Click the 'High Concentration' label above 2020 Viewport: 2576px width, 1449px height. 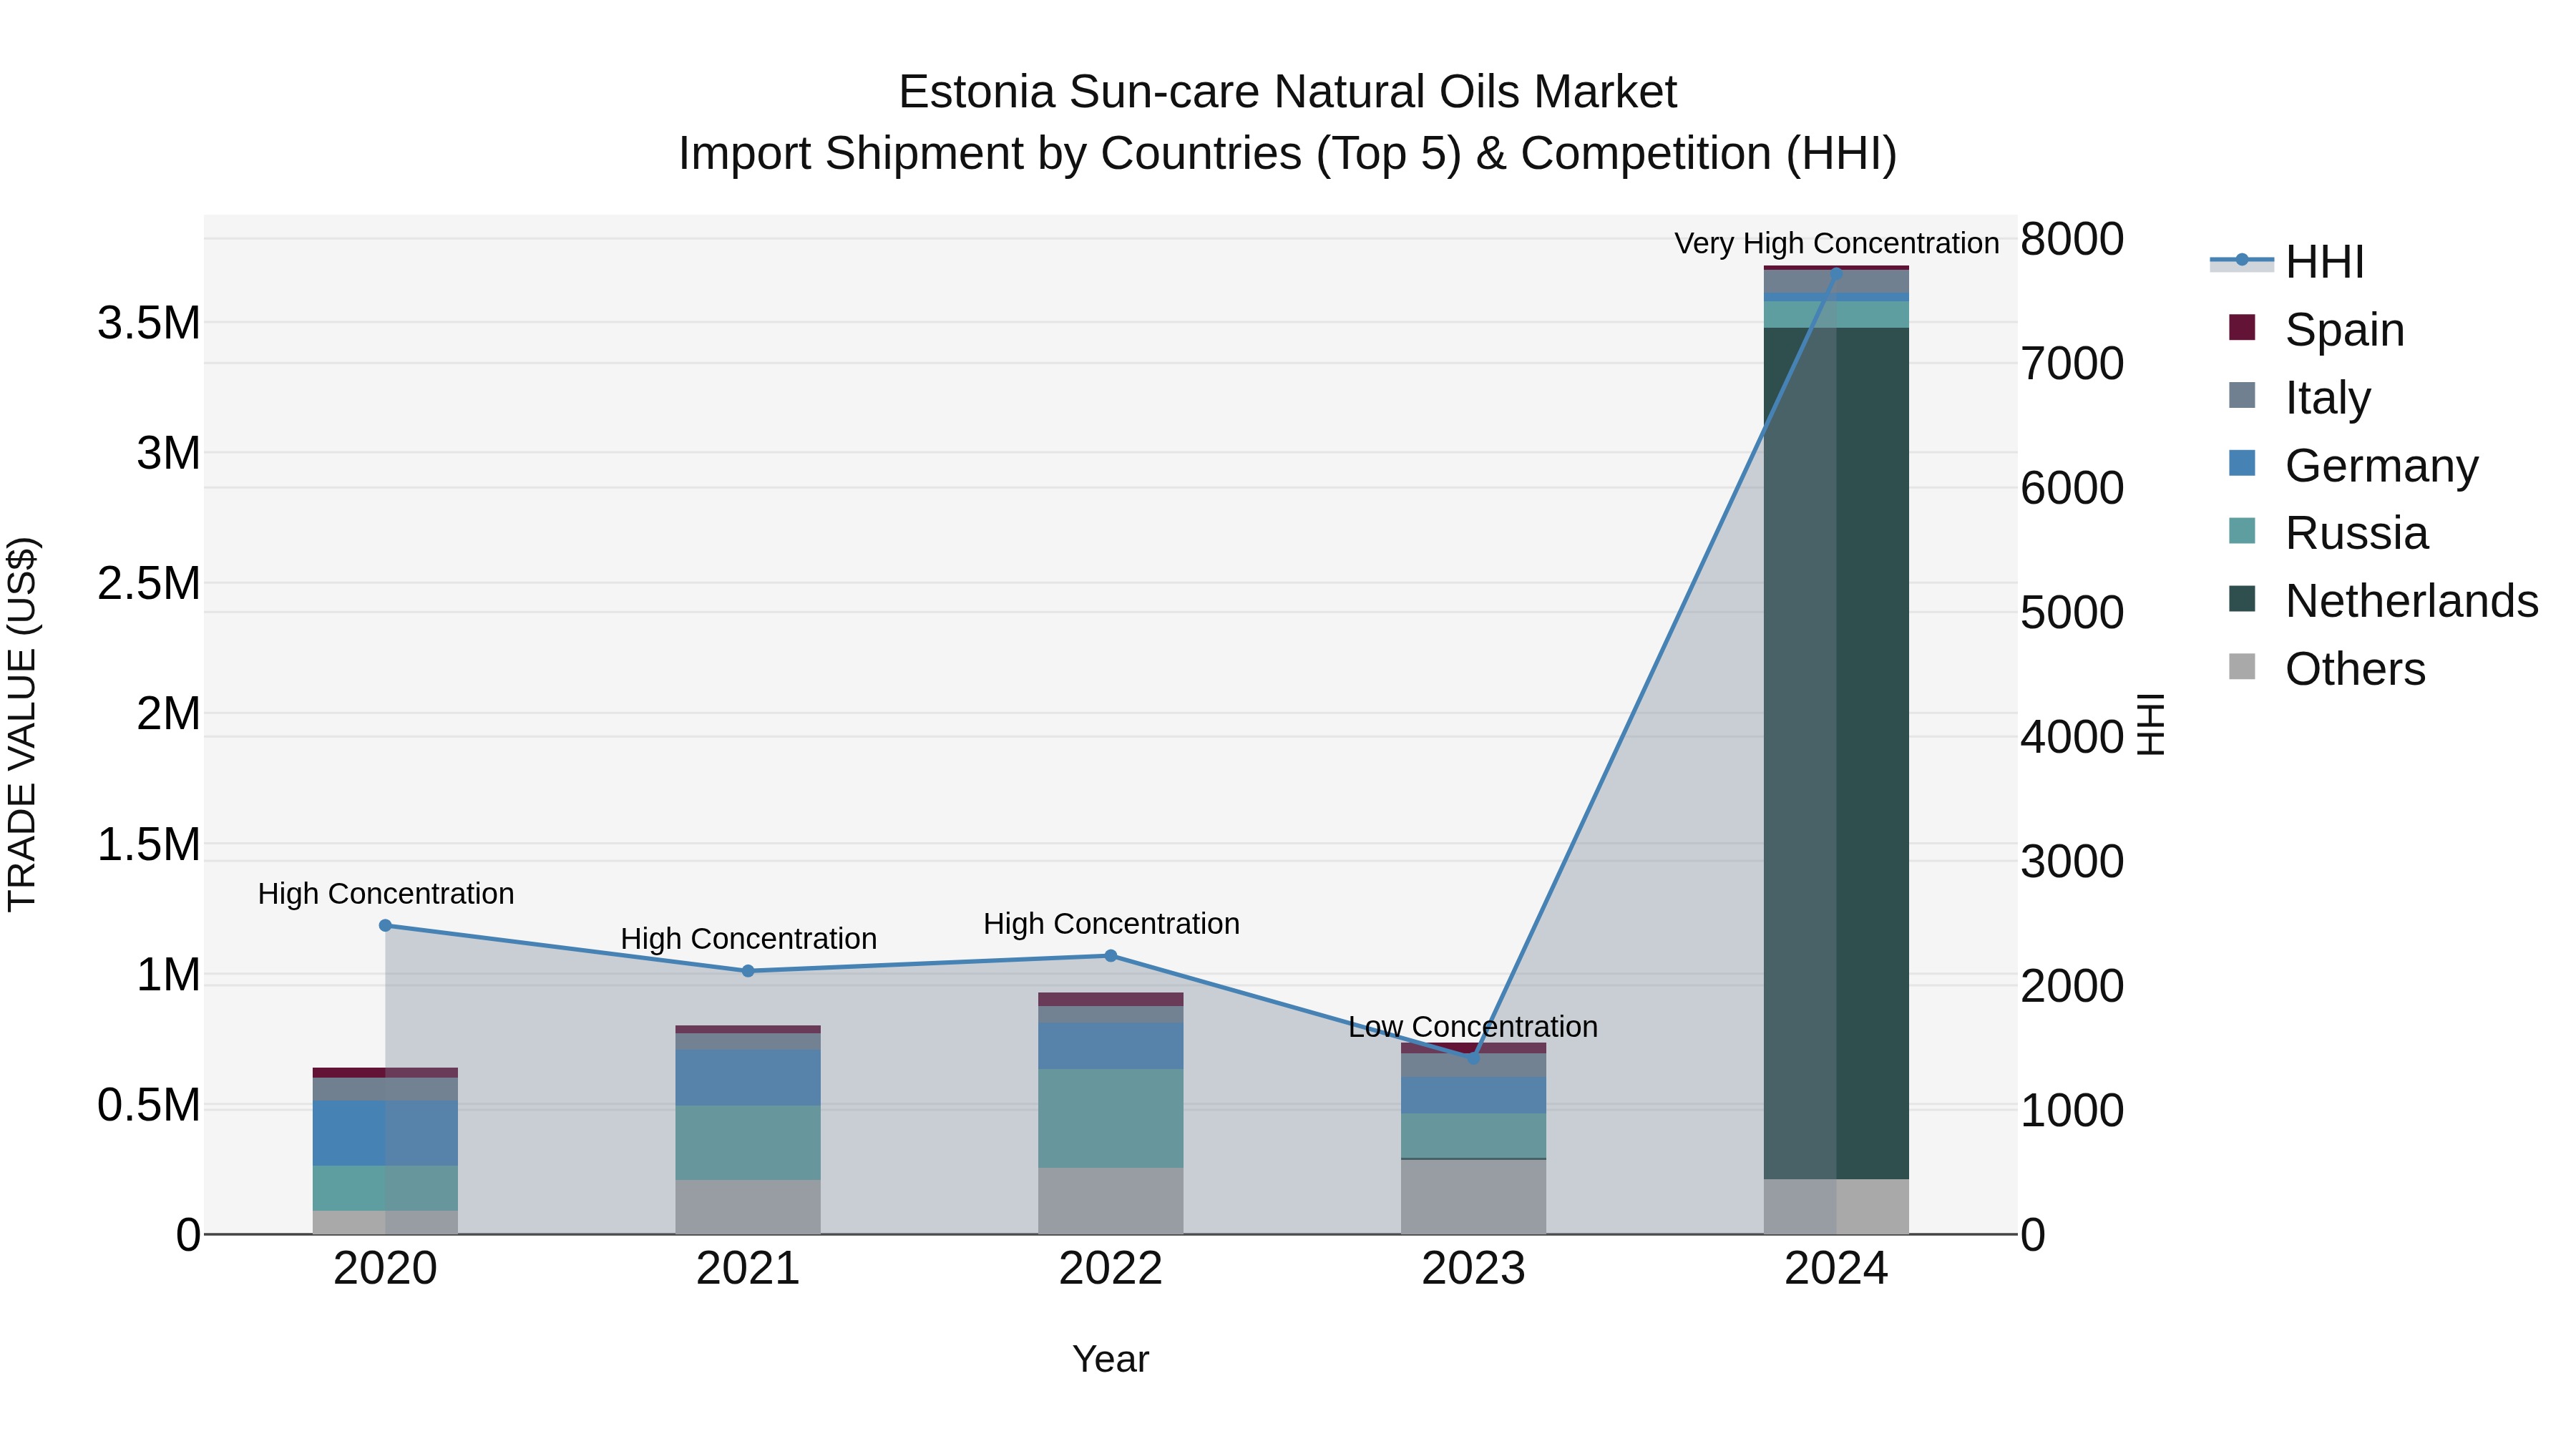385,893
